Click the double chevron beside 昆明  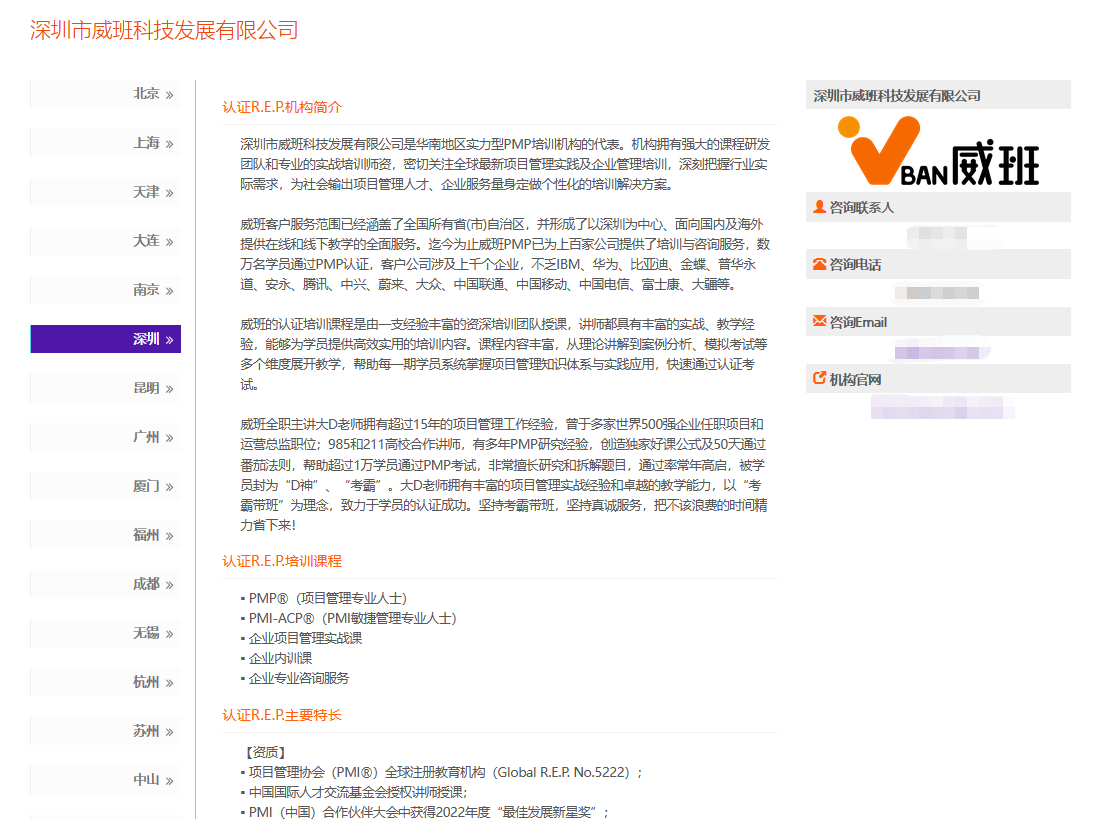click(x=169, y=389)
